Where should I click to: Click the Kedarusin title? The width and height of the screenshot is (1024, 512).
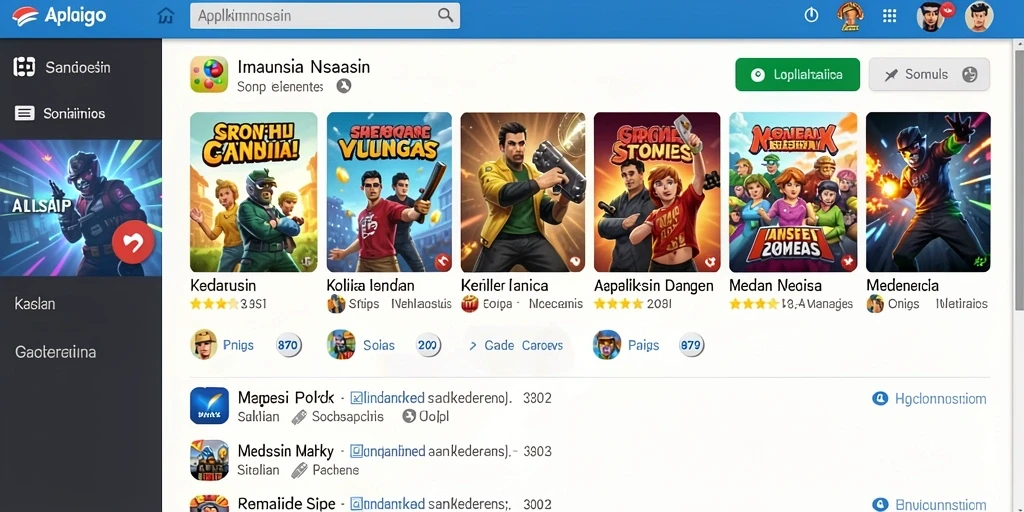223,285
